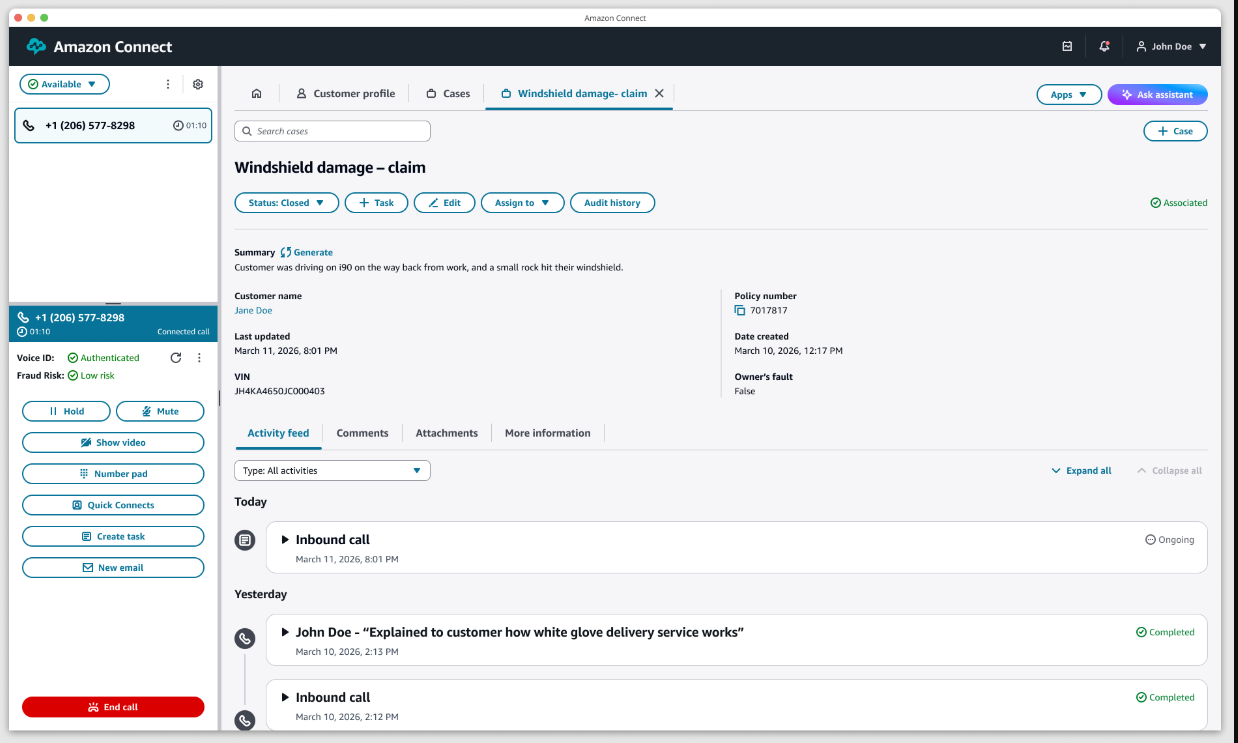The width and height of the screenshot is (1238, 743).
Task: Close the Windshield damage- claim tab
Action: pos(659,93)
